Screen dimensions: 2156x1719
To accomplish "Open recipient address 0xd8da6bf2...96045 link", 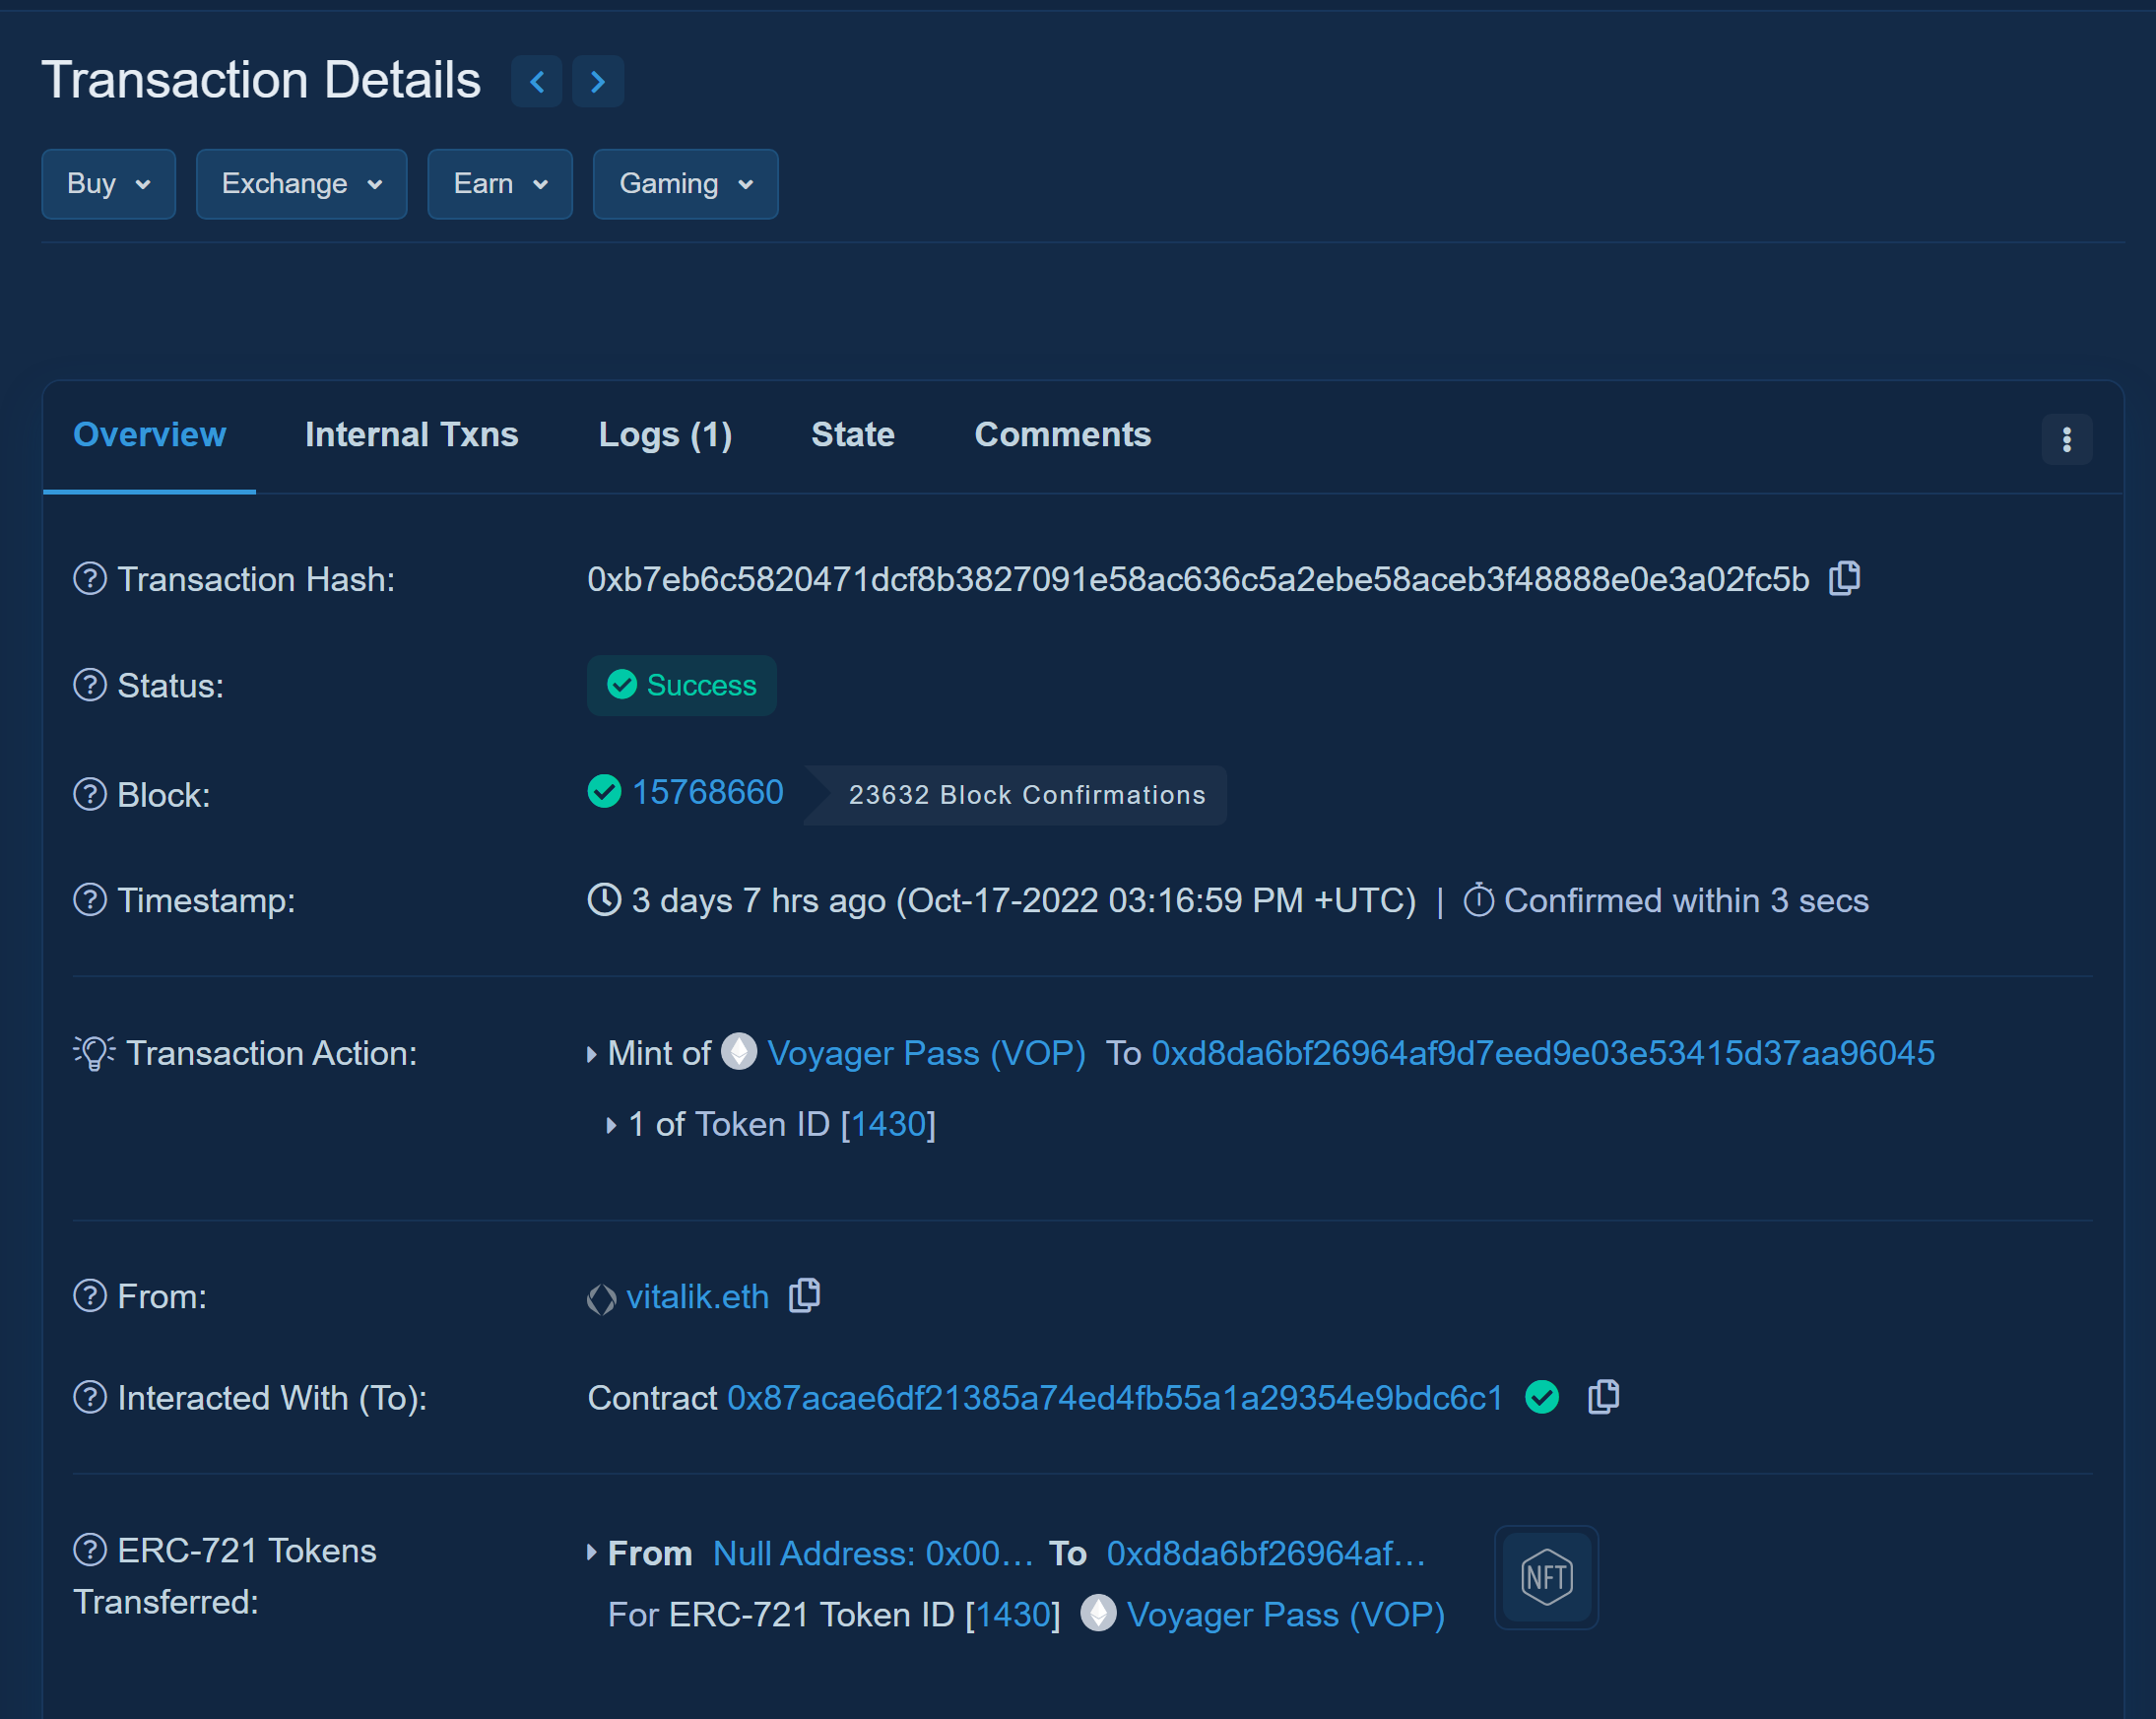I will 1543,1052.
